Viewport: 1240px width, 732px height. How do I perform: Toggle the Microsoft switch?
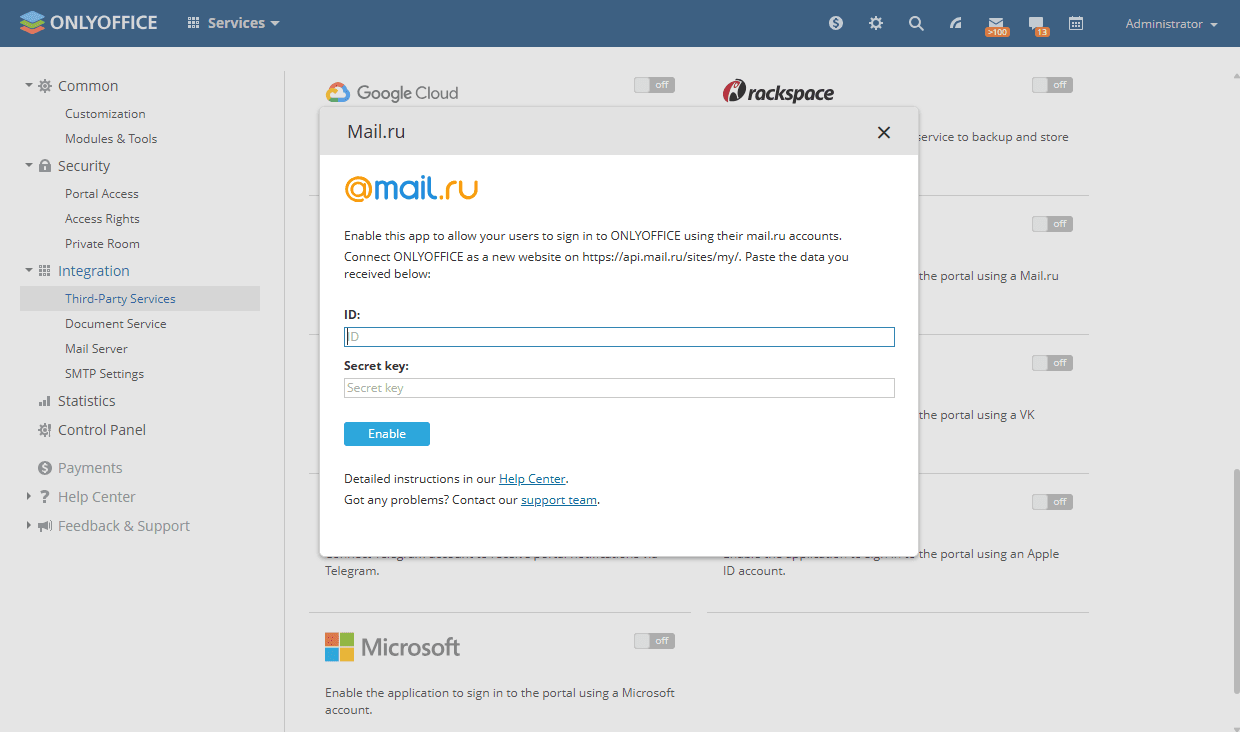click(654, 641)
